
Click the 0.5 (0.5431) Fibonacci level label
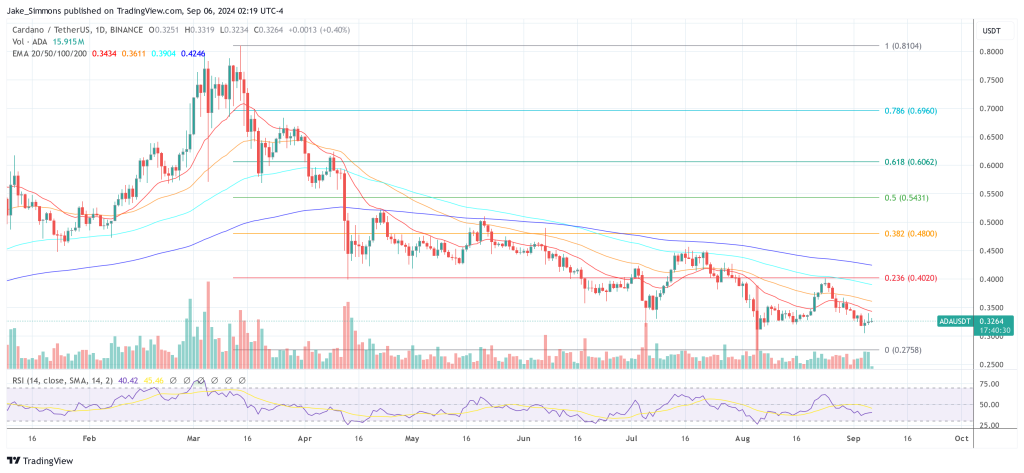pos(910,197)
